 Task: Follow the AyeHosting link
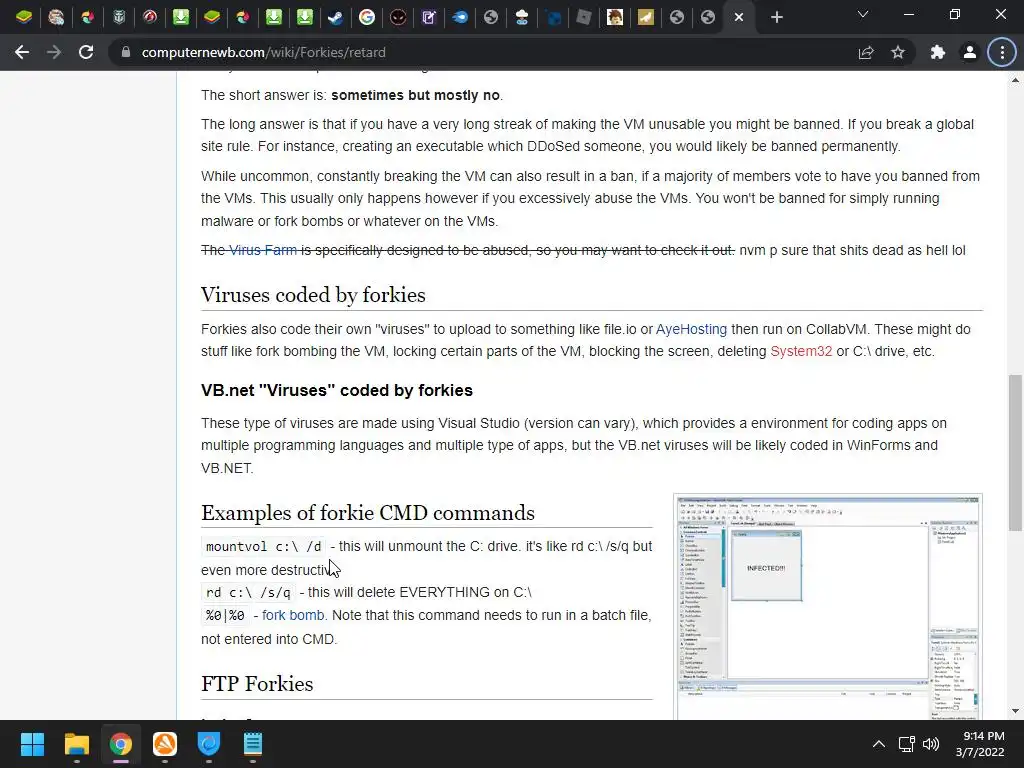(691, 329)
